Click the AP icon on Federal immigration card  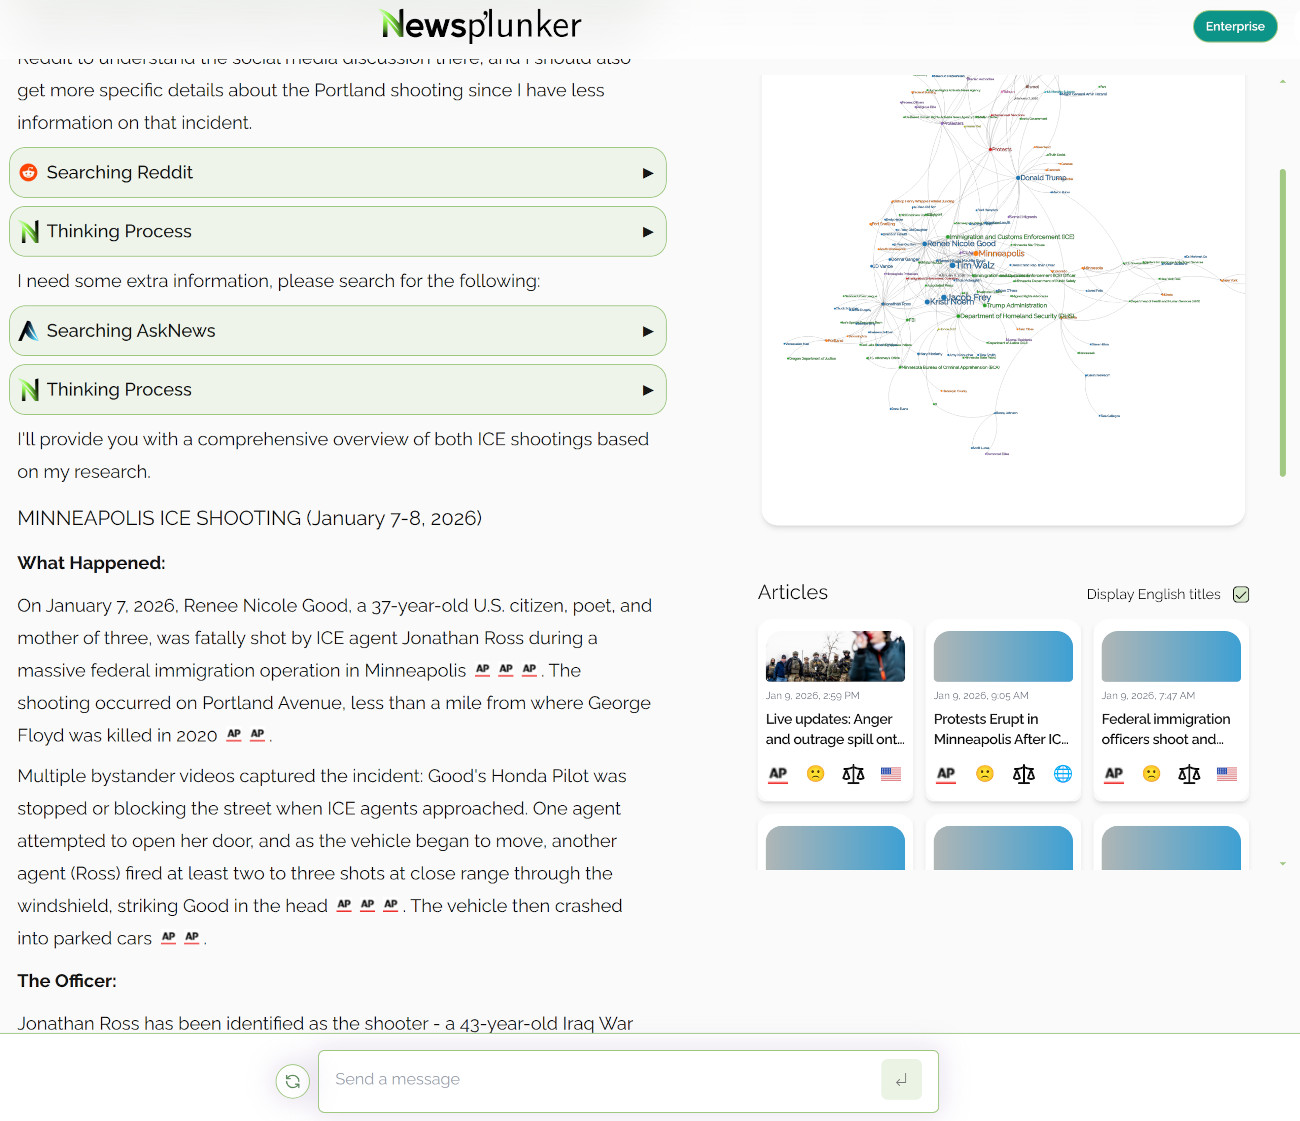click(1114, 774)
